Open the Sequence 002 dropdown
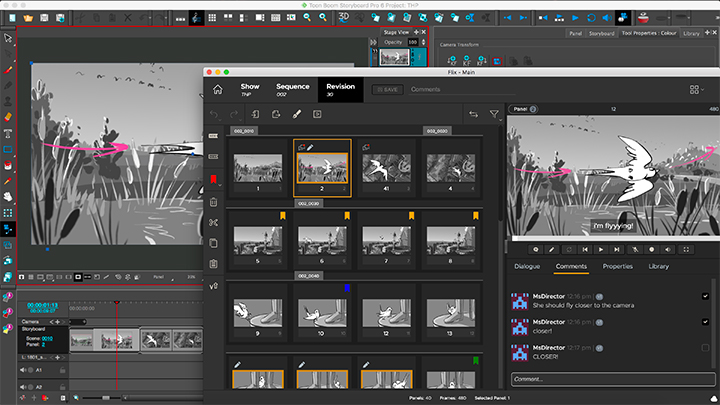This screenshot has width=720, height=405. point(293,90)
